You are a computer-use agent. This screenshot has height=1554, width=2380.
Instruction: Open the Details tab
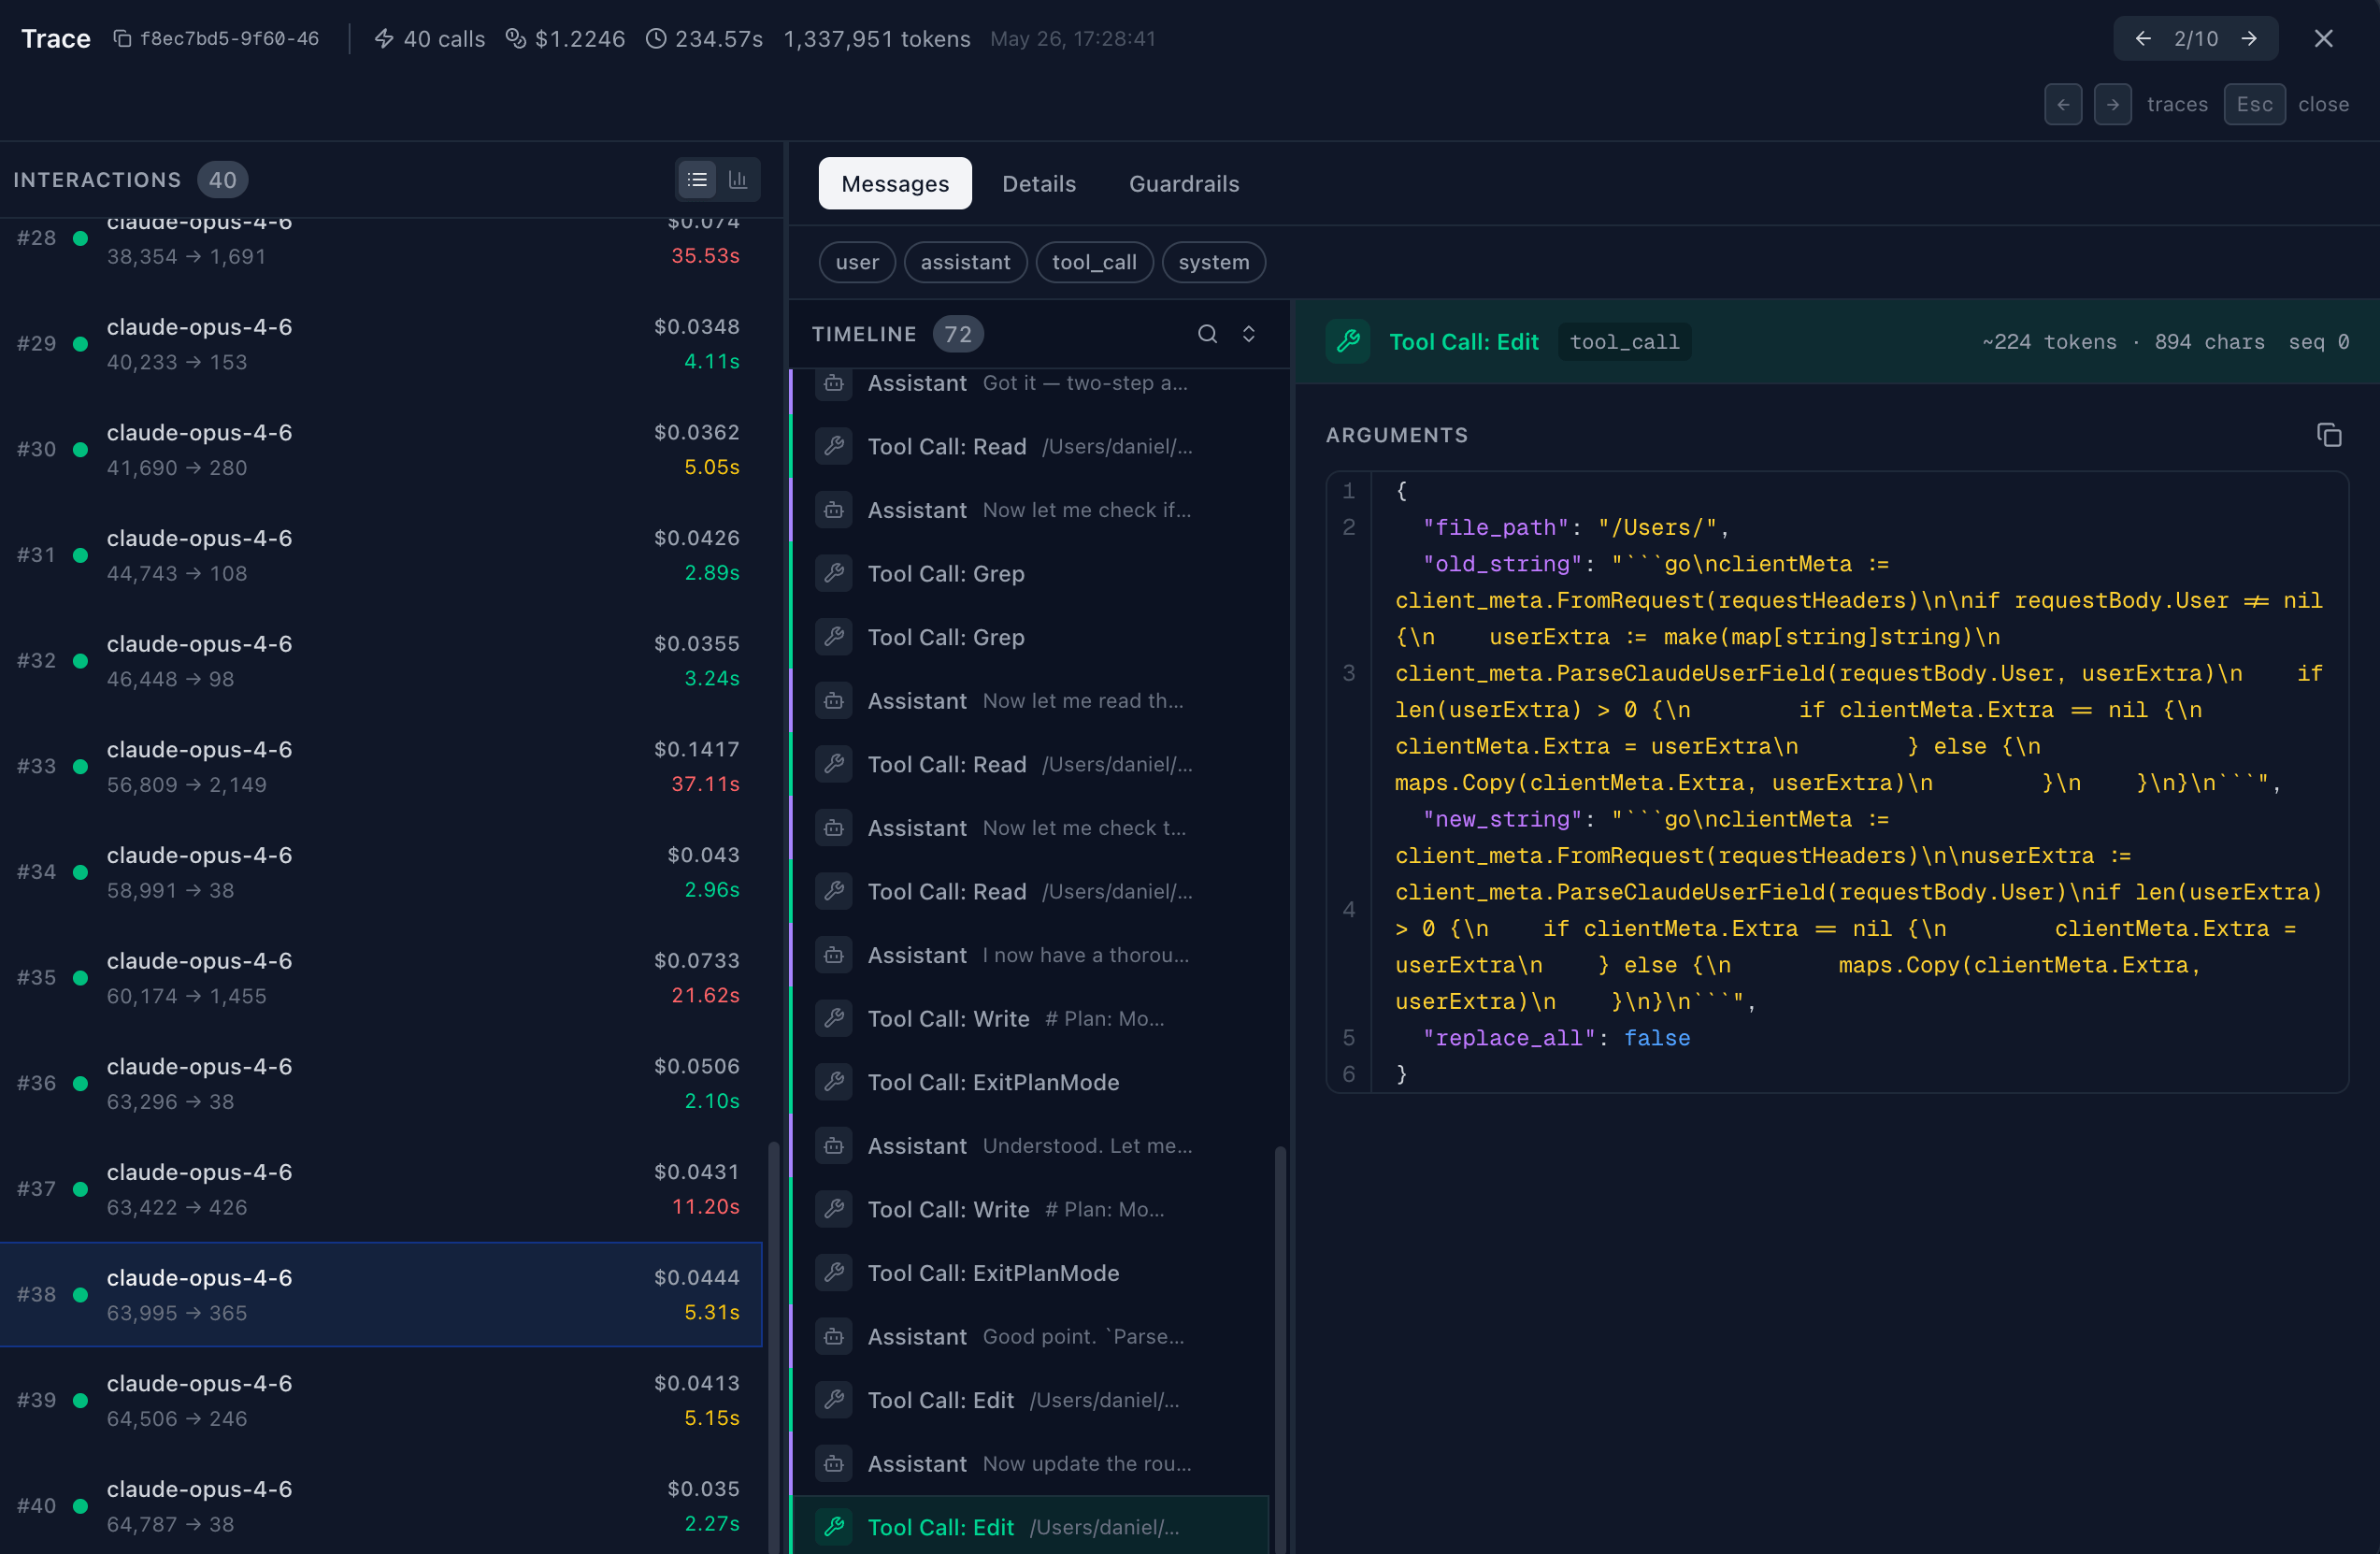pos(1039,184)
